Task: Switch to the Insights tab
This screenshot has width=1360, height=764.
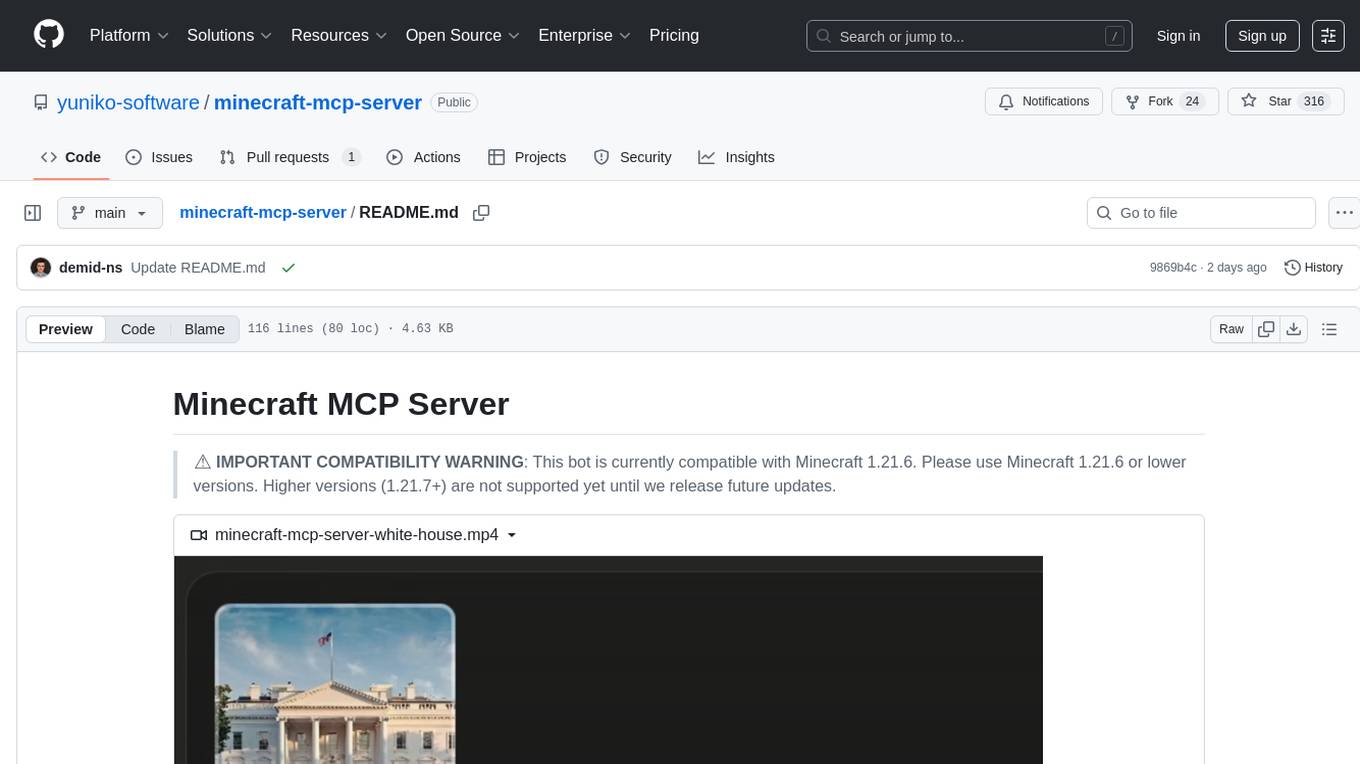Action: 736,157
